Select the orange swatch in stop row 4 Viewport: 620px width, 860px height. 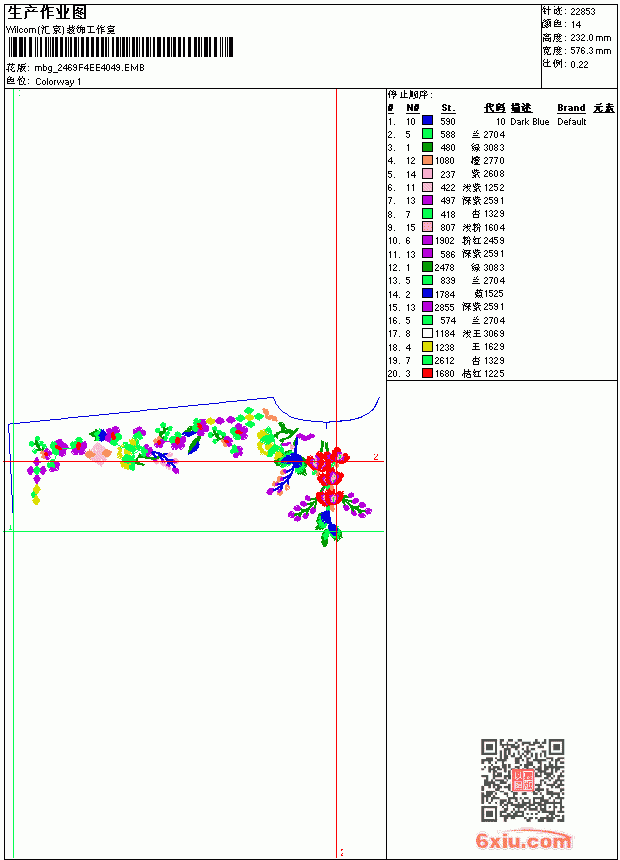coord(427,160)
